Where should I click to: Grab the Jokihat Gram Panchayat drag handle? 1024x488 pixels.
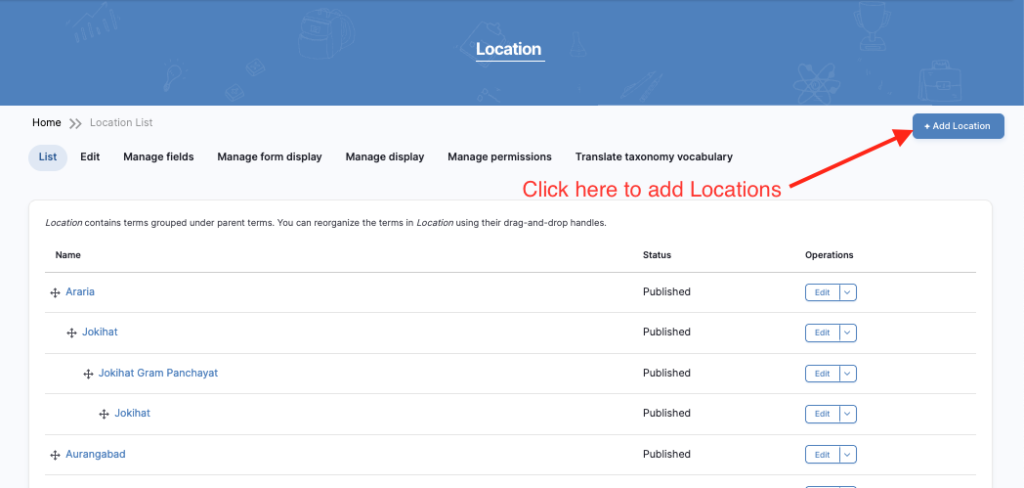pyautogui.click(x=88, y=373)
